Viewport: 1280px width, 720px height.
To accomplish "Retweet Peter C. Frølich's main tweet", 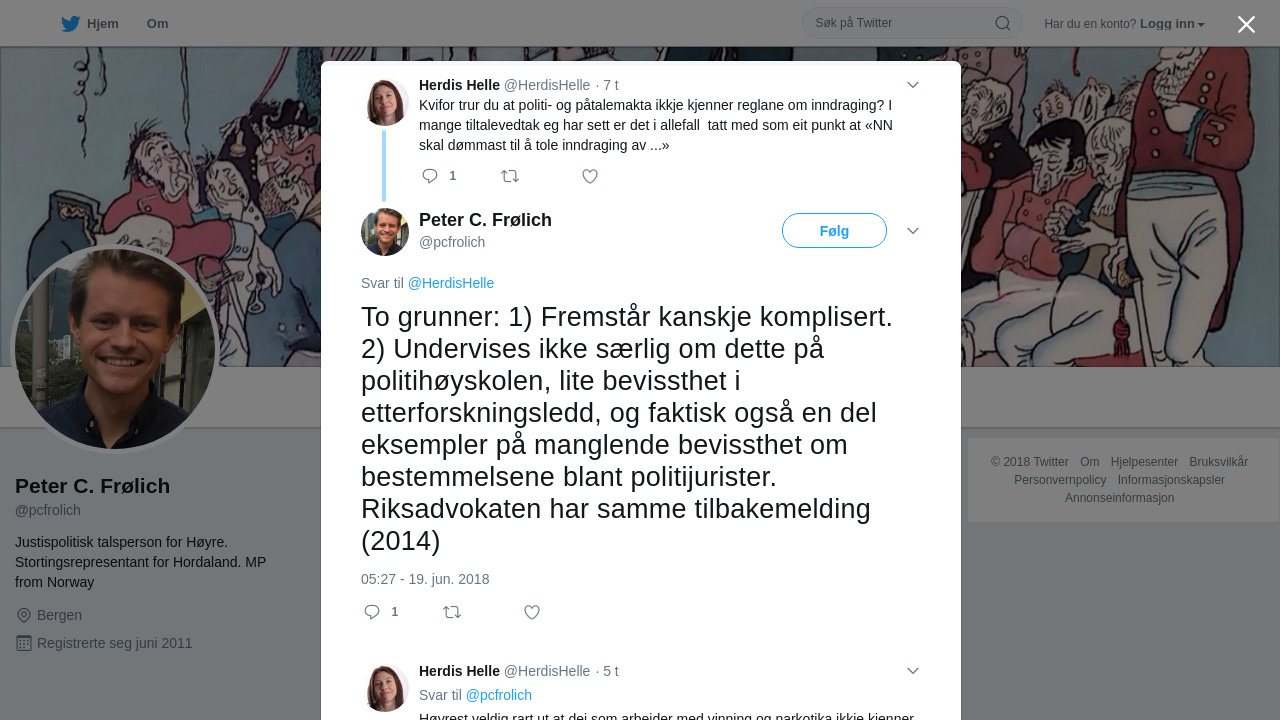I will [x=452, y=612].
